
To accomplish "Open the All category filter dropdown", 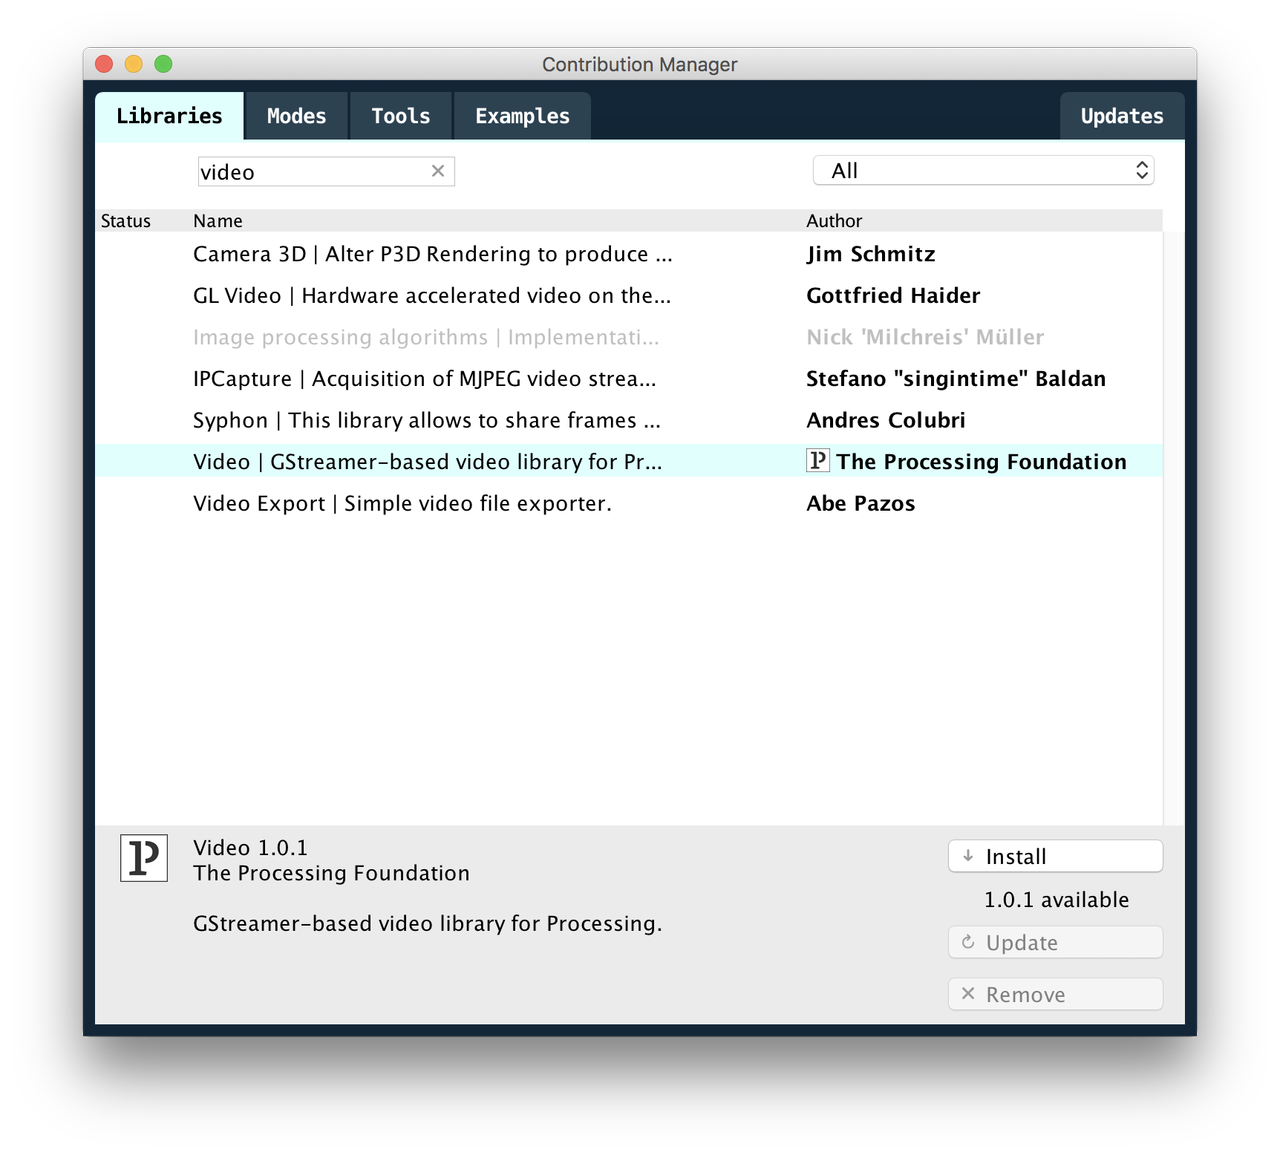I will (x=983, y=171).
